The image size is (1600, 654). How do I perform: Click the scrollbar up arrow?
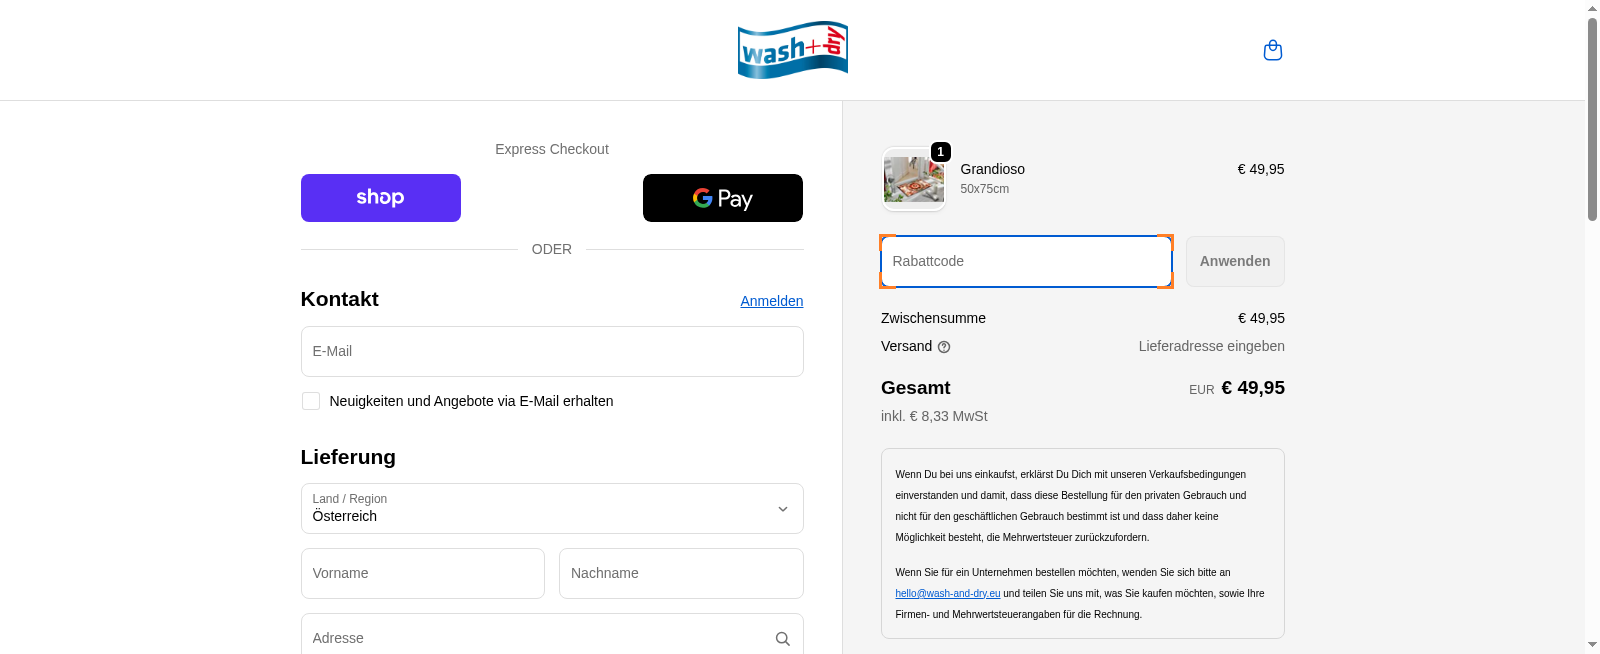(x=1592, y=8)
